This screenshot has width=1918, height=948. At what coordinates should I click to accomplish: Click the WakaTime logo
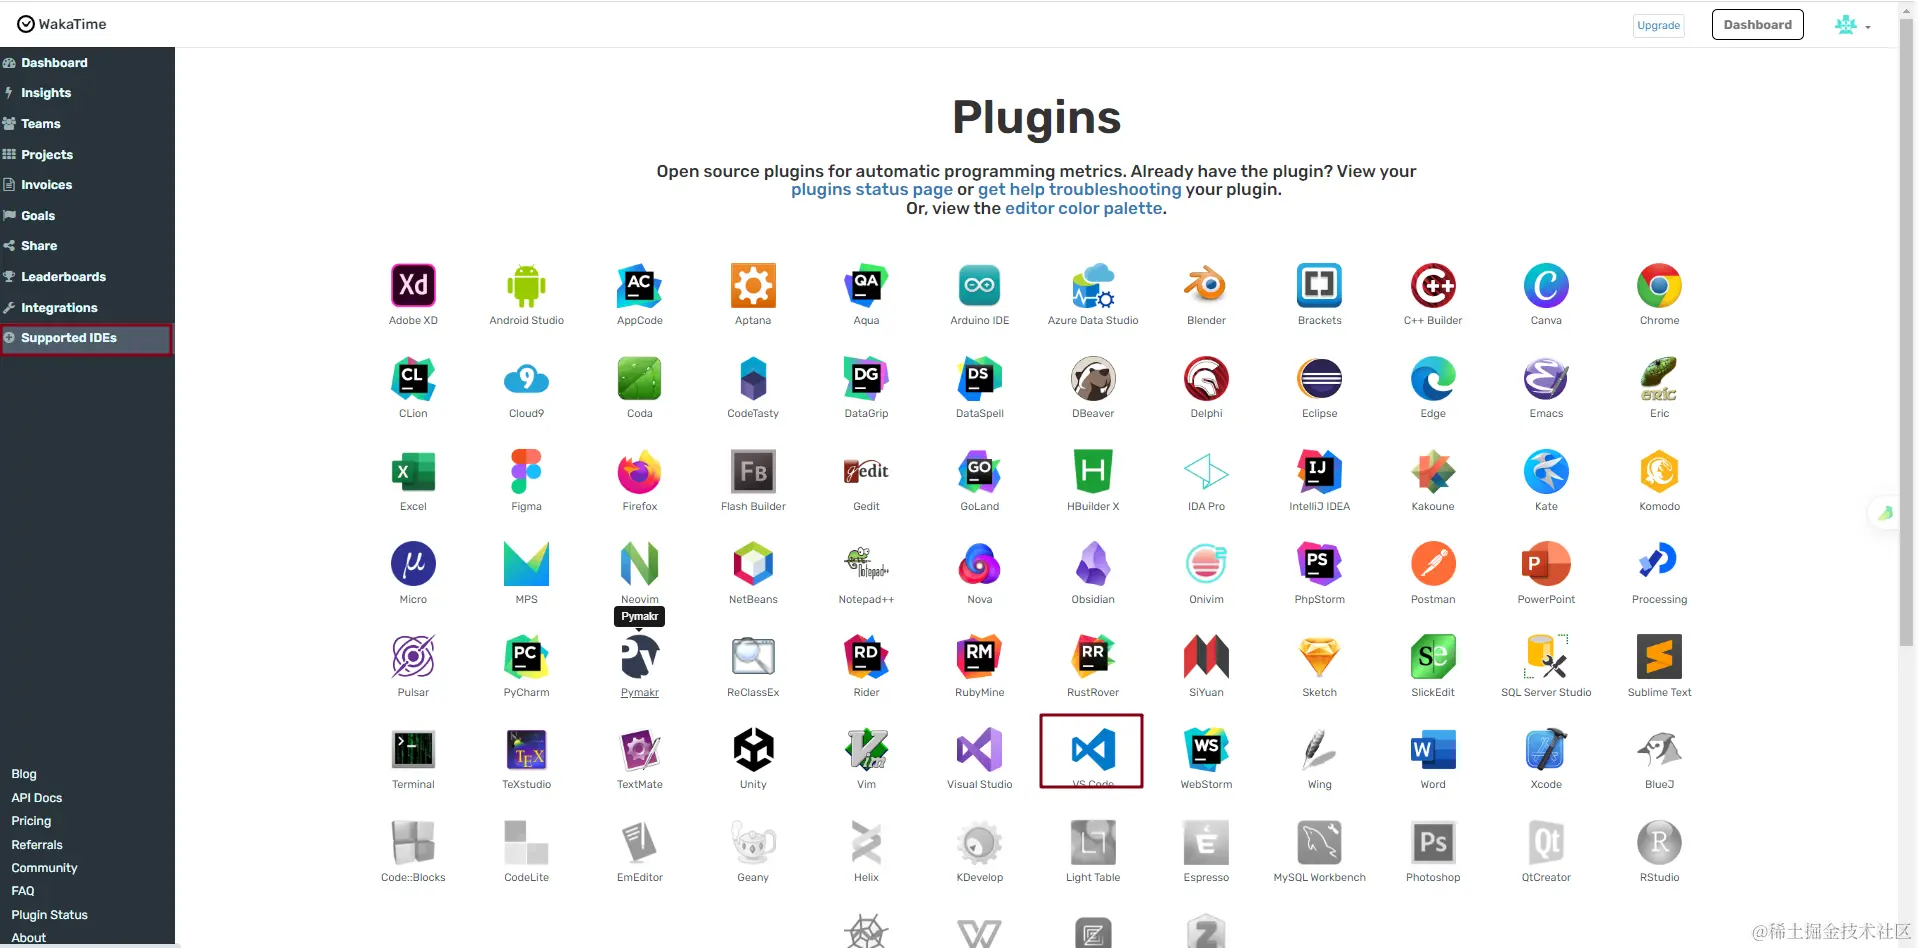coord(62,24)
